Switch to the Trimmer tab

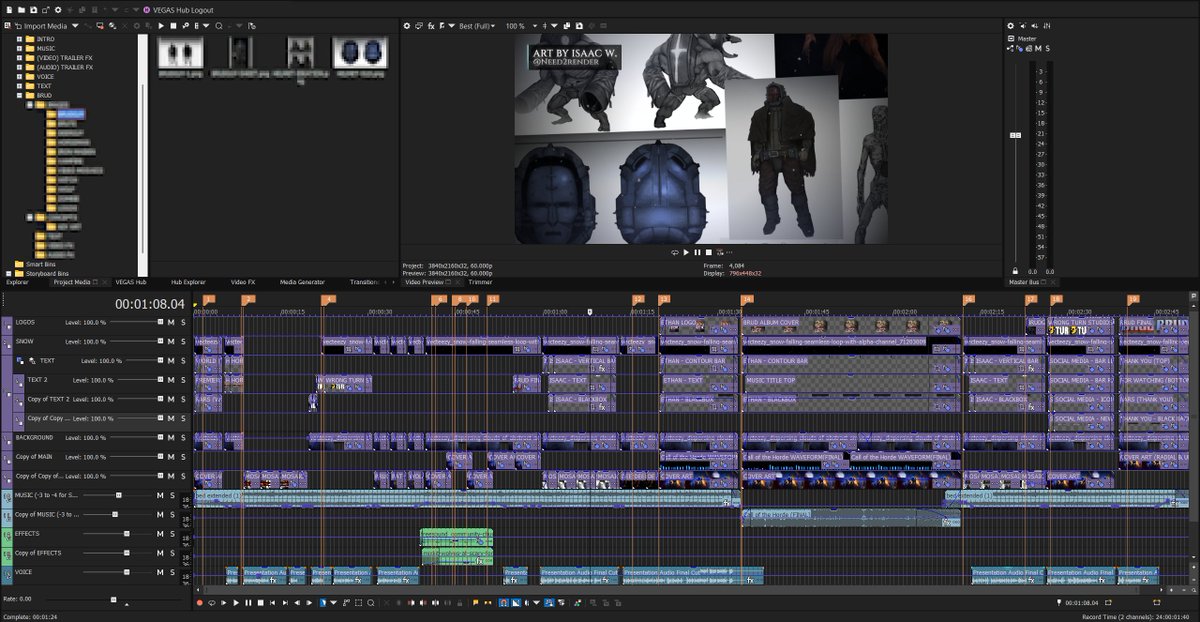[x=480, y=282]
